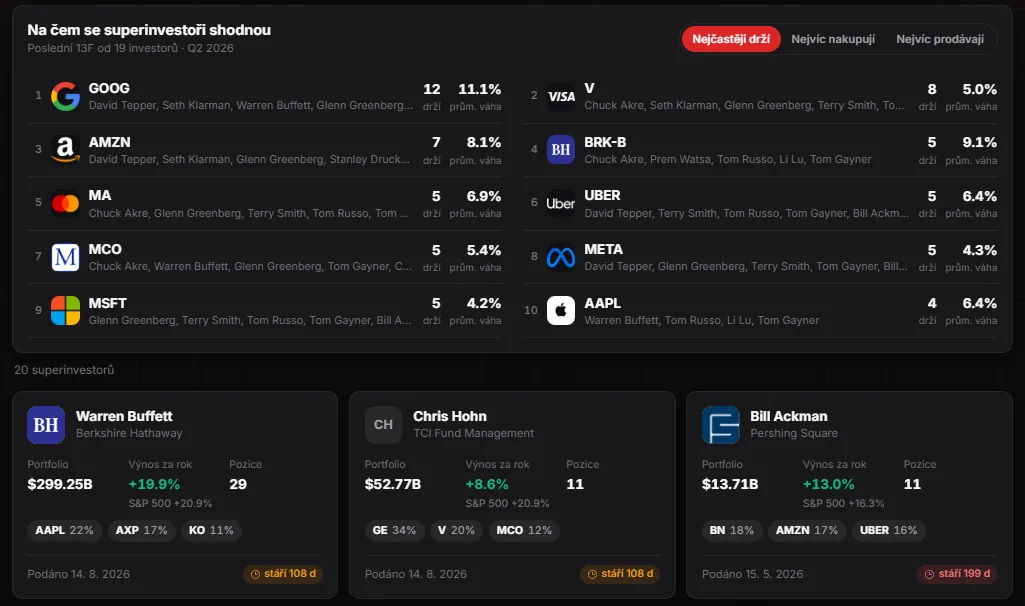Screen dimensions: 1025x606
Task: Open the Moody's MCO logo icon
Action: [x=65, y=258]
